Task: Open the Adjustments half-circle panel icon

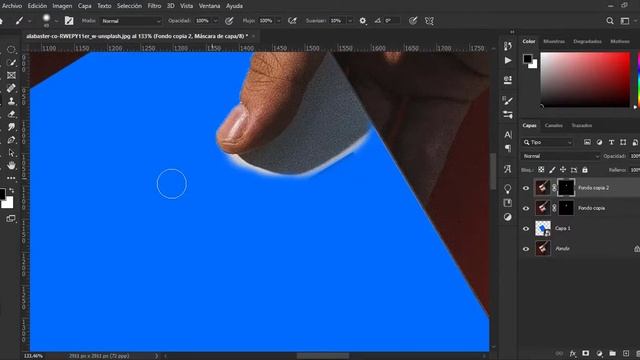Action: click(508, 217)
